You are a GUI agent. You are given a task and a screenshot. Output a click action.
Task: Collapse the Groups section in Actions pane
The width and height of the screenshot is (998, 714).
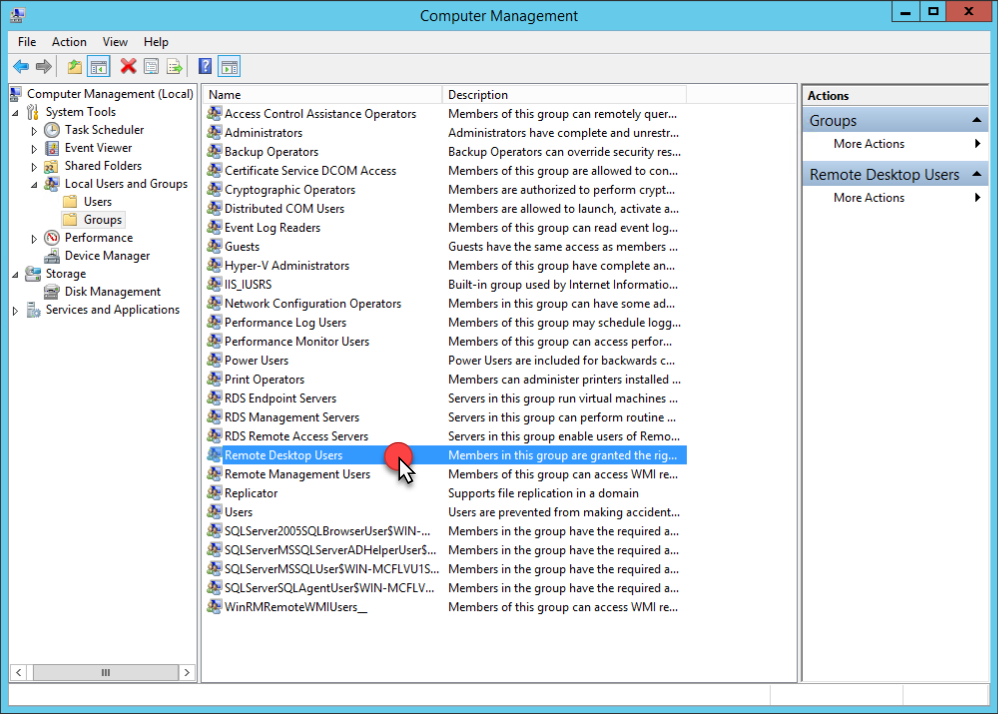[977, 121]
